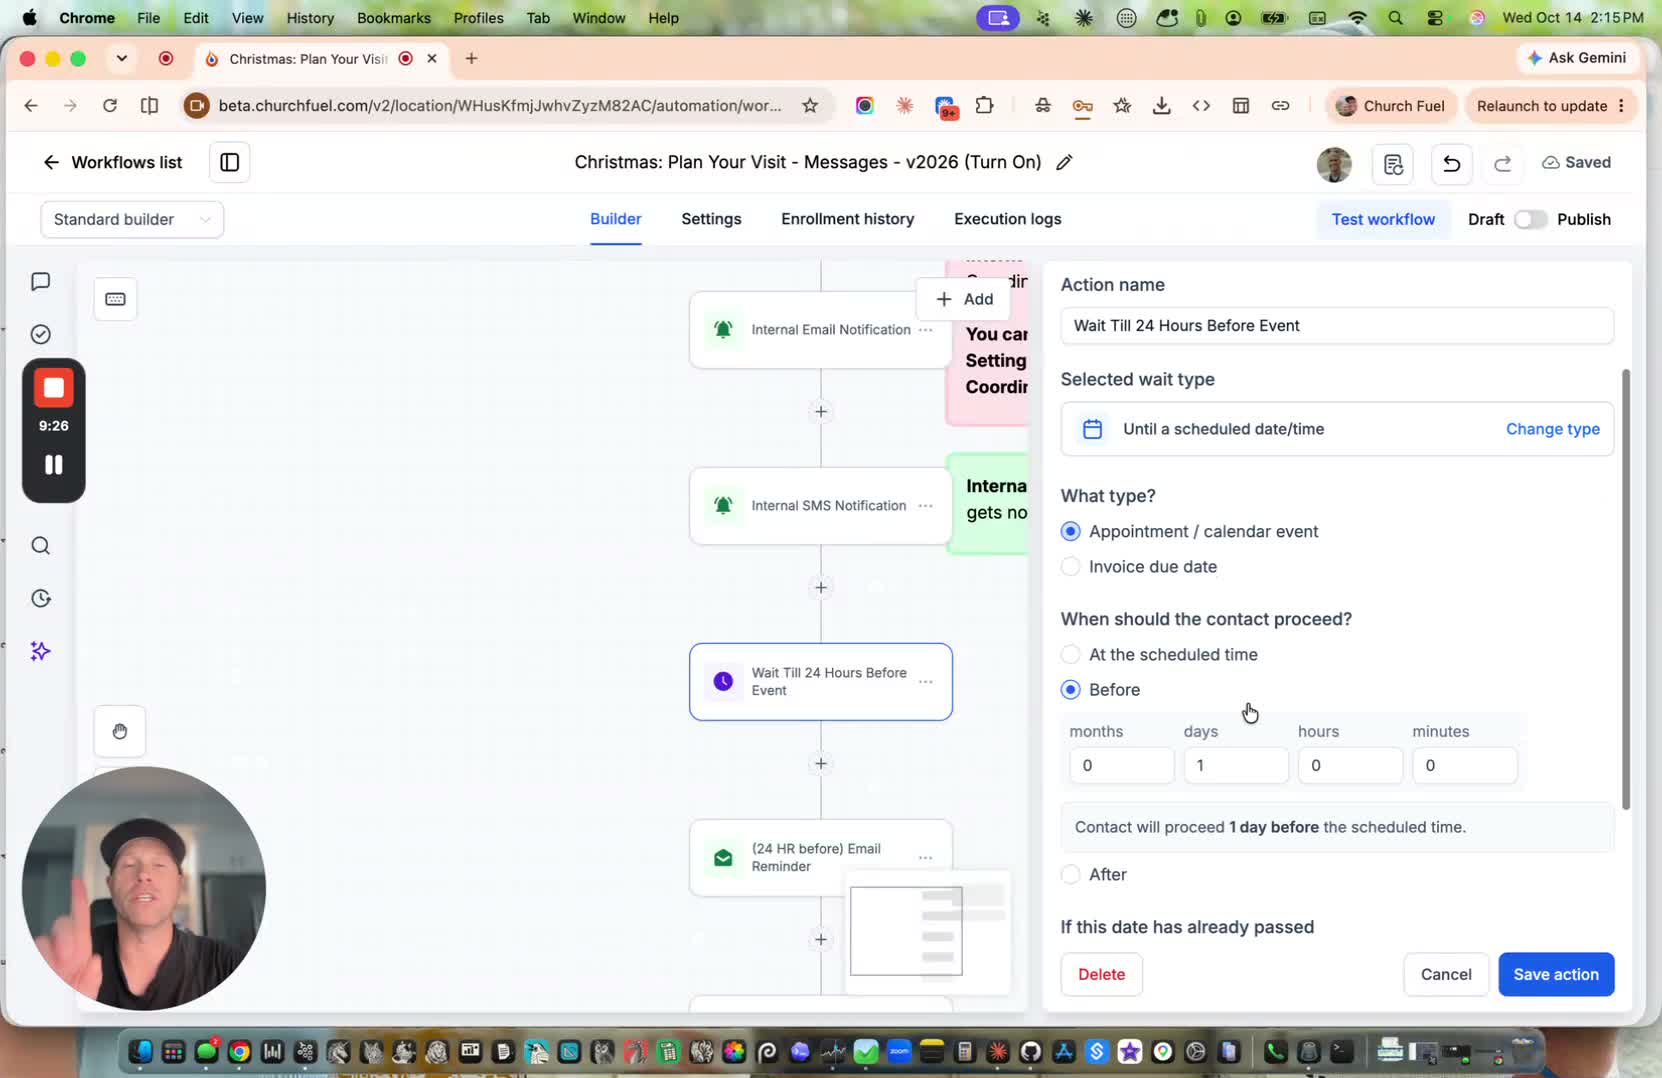Open the AI sparkle assistant icon
1662x1078 pixels.
click(x=40, y=651)
